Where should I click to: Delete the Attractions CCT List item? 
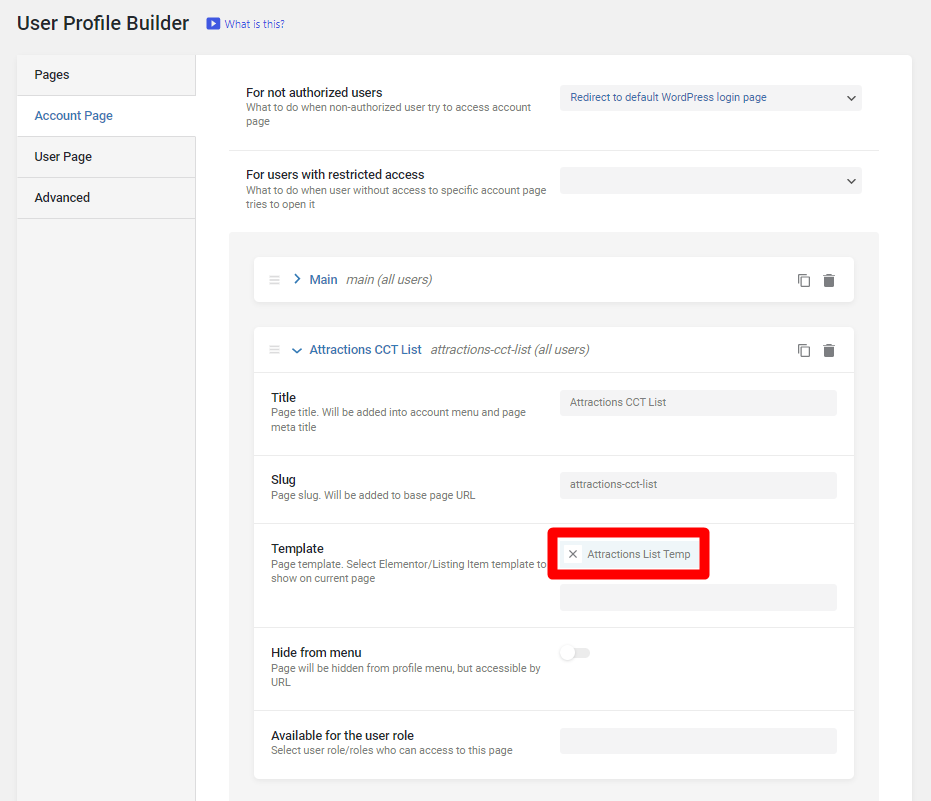pyautogui.click(x=829, y=350)
